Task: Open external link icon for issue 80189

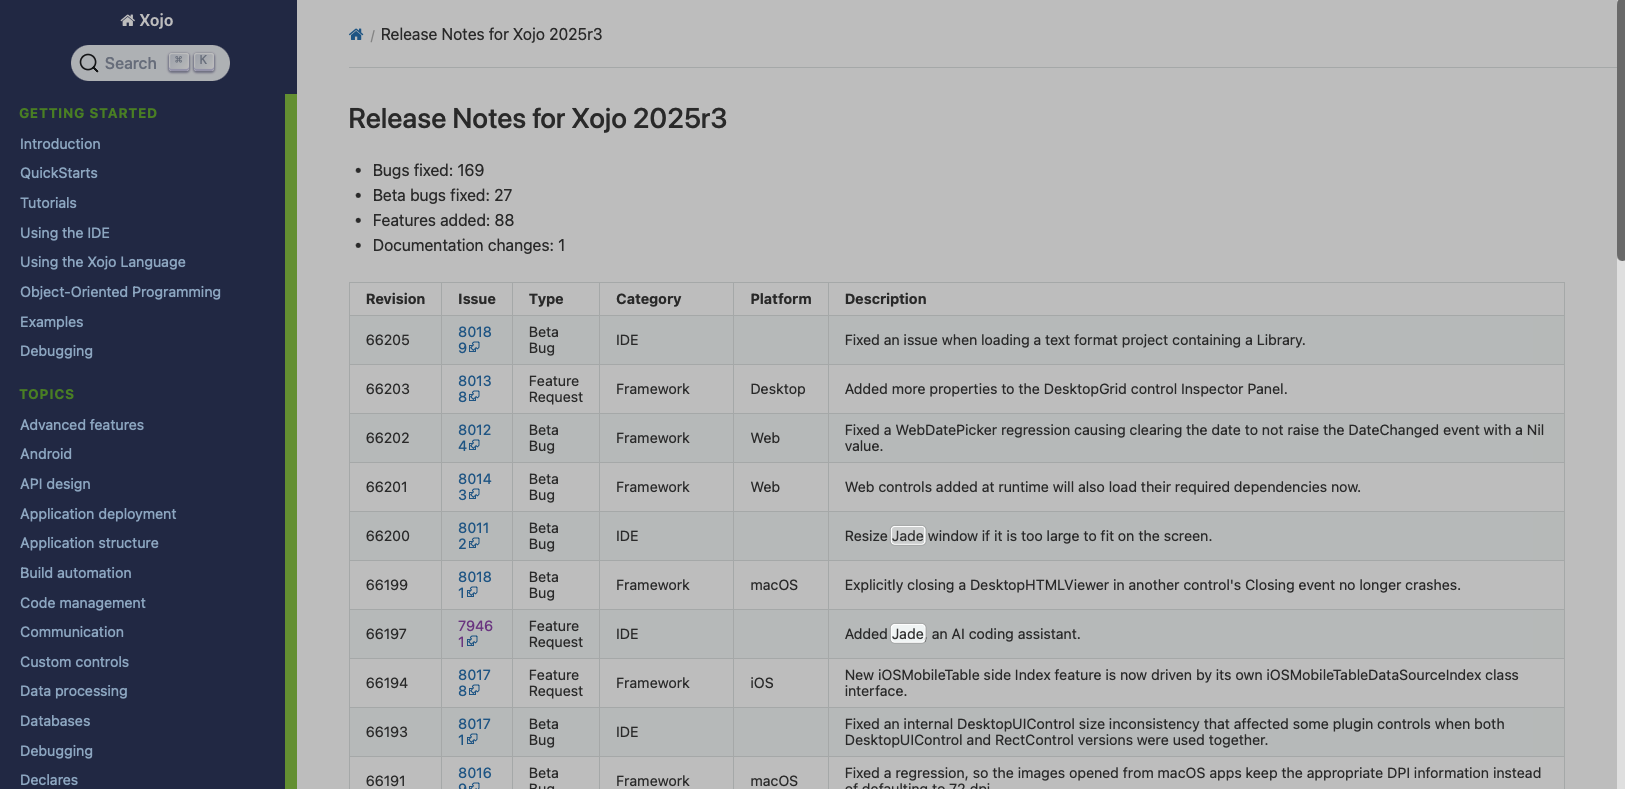Action: 474,348
